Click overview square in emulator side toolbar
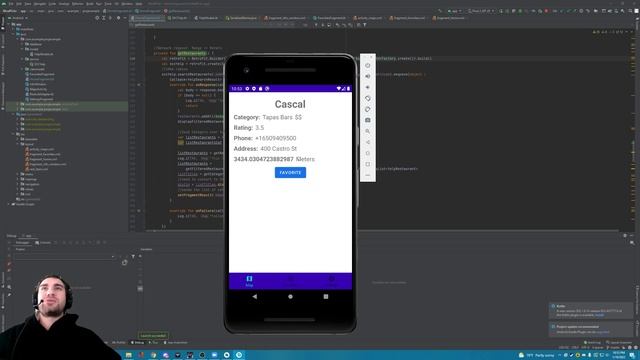Screen dimensions: 640x360 [x=368, y=164]
